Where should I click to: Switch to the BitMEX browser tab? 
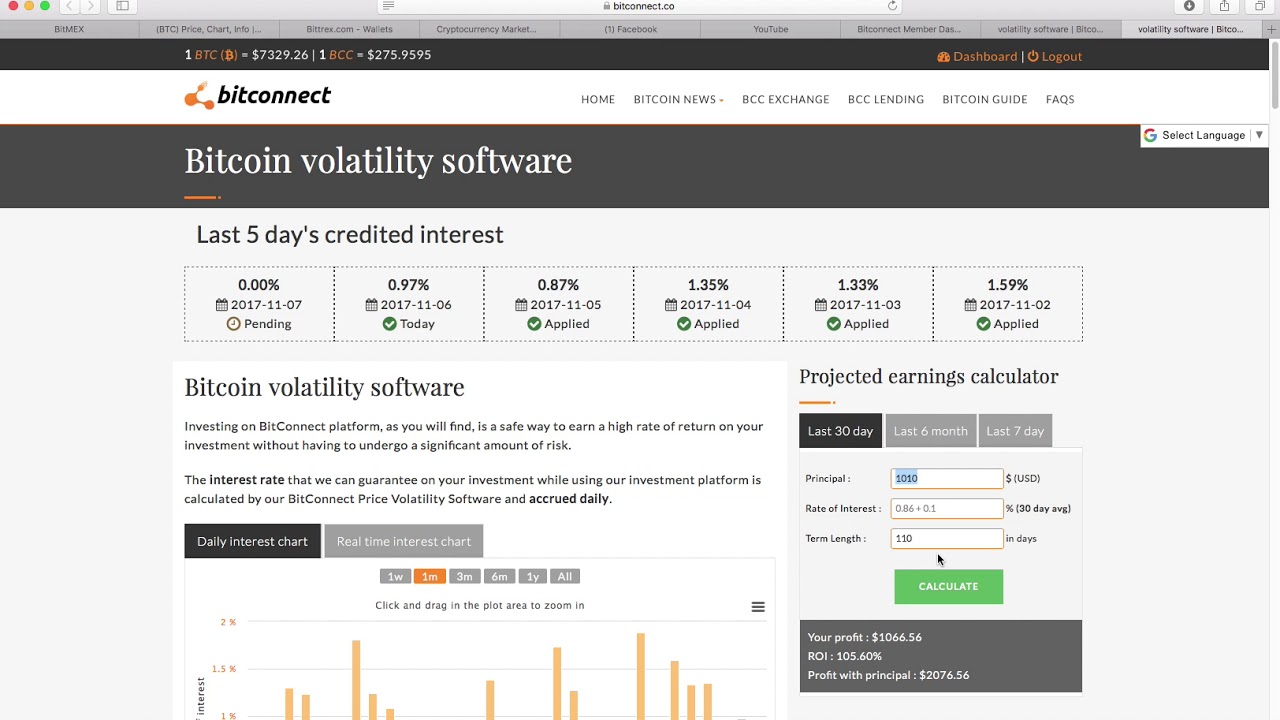point(69,29)
